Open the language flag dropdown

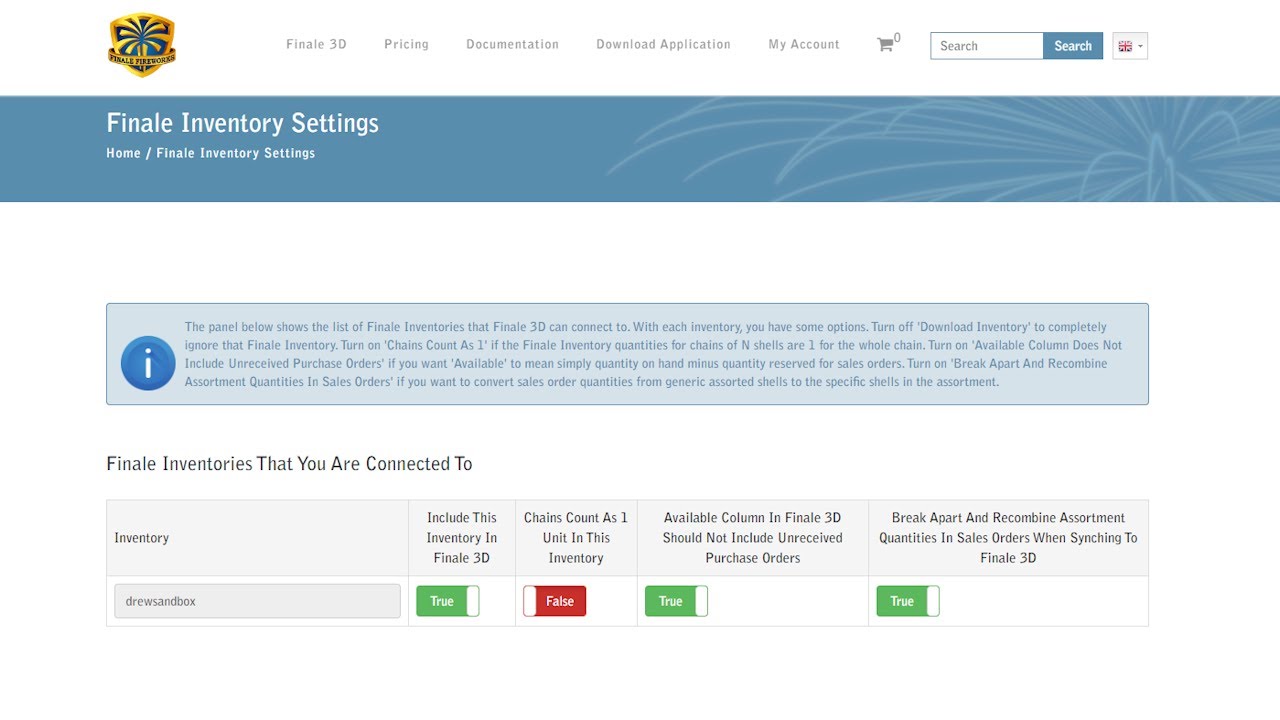(1129, 46)
